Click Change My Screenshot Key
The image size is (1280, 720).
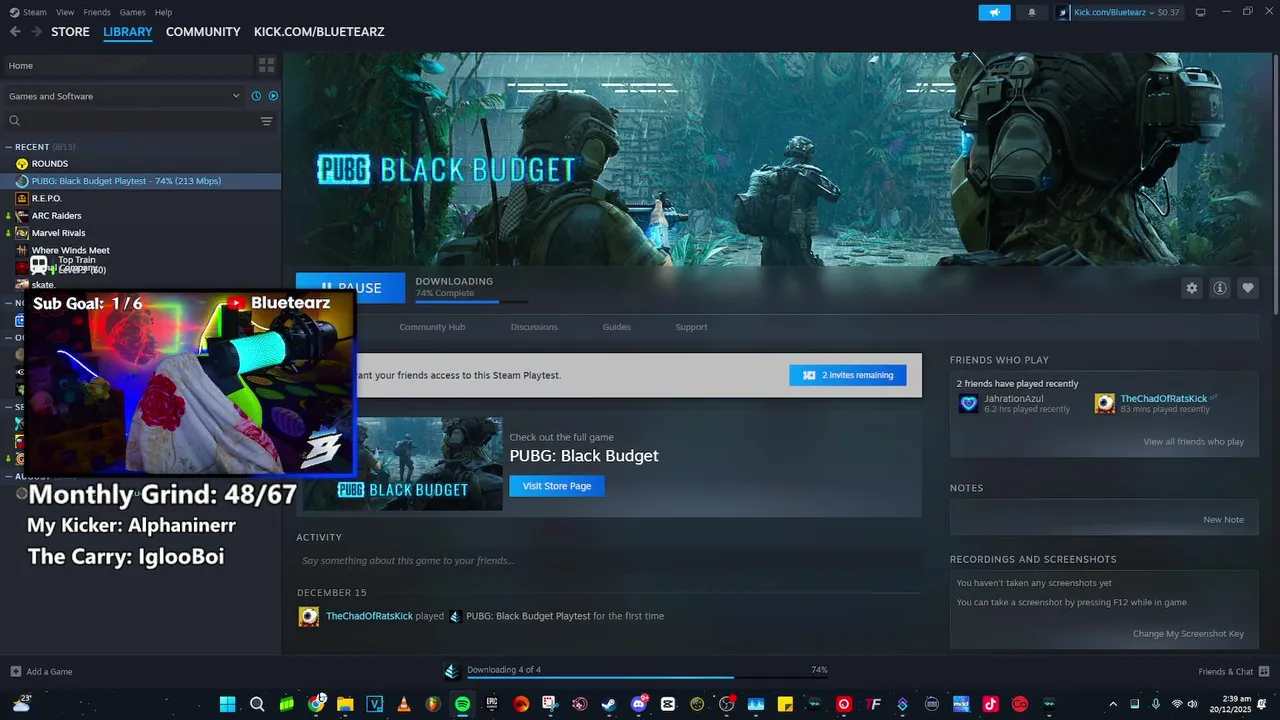tap(1188, 634)
